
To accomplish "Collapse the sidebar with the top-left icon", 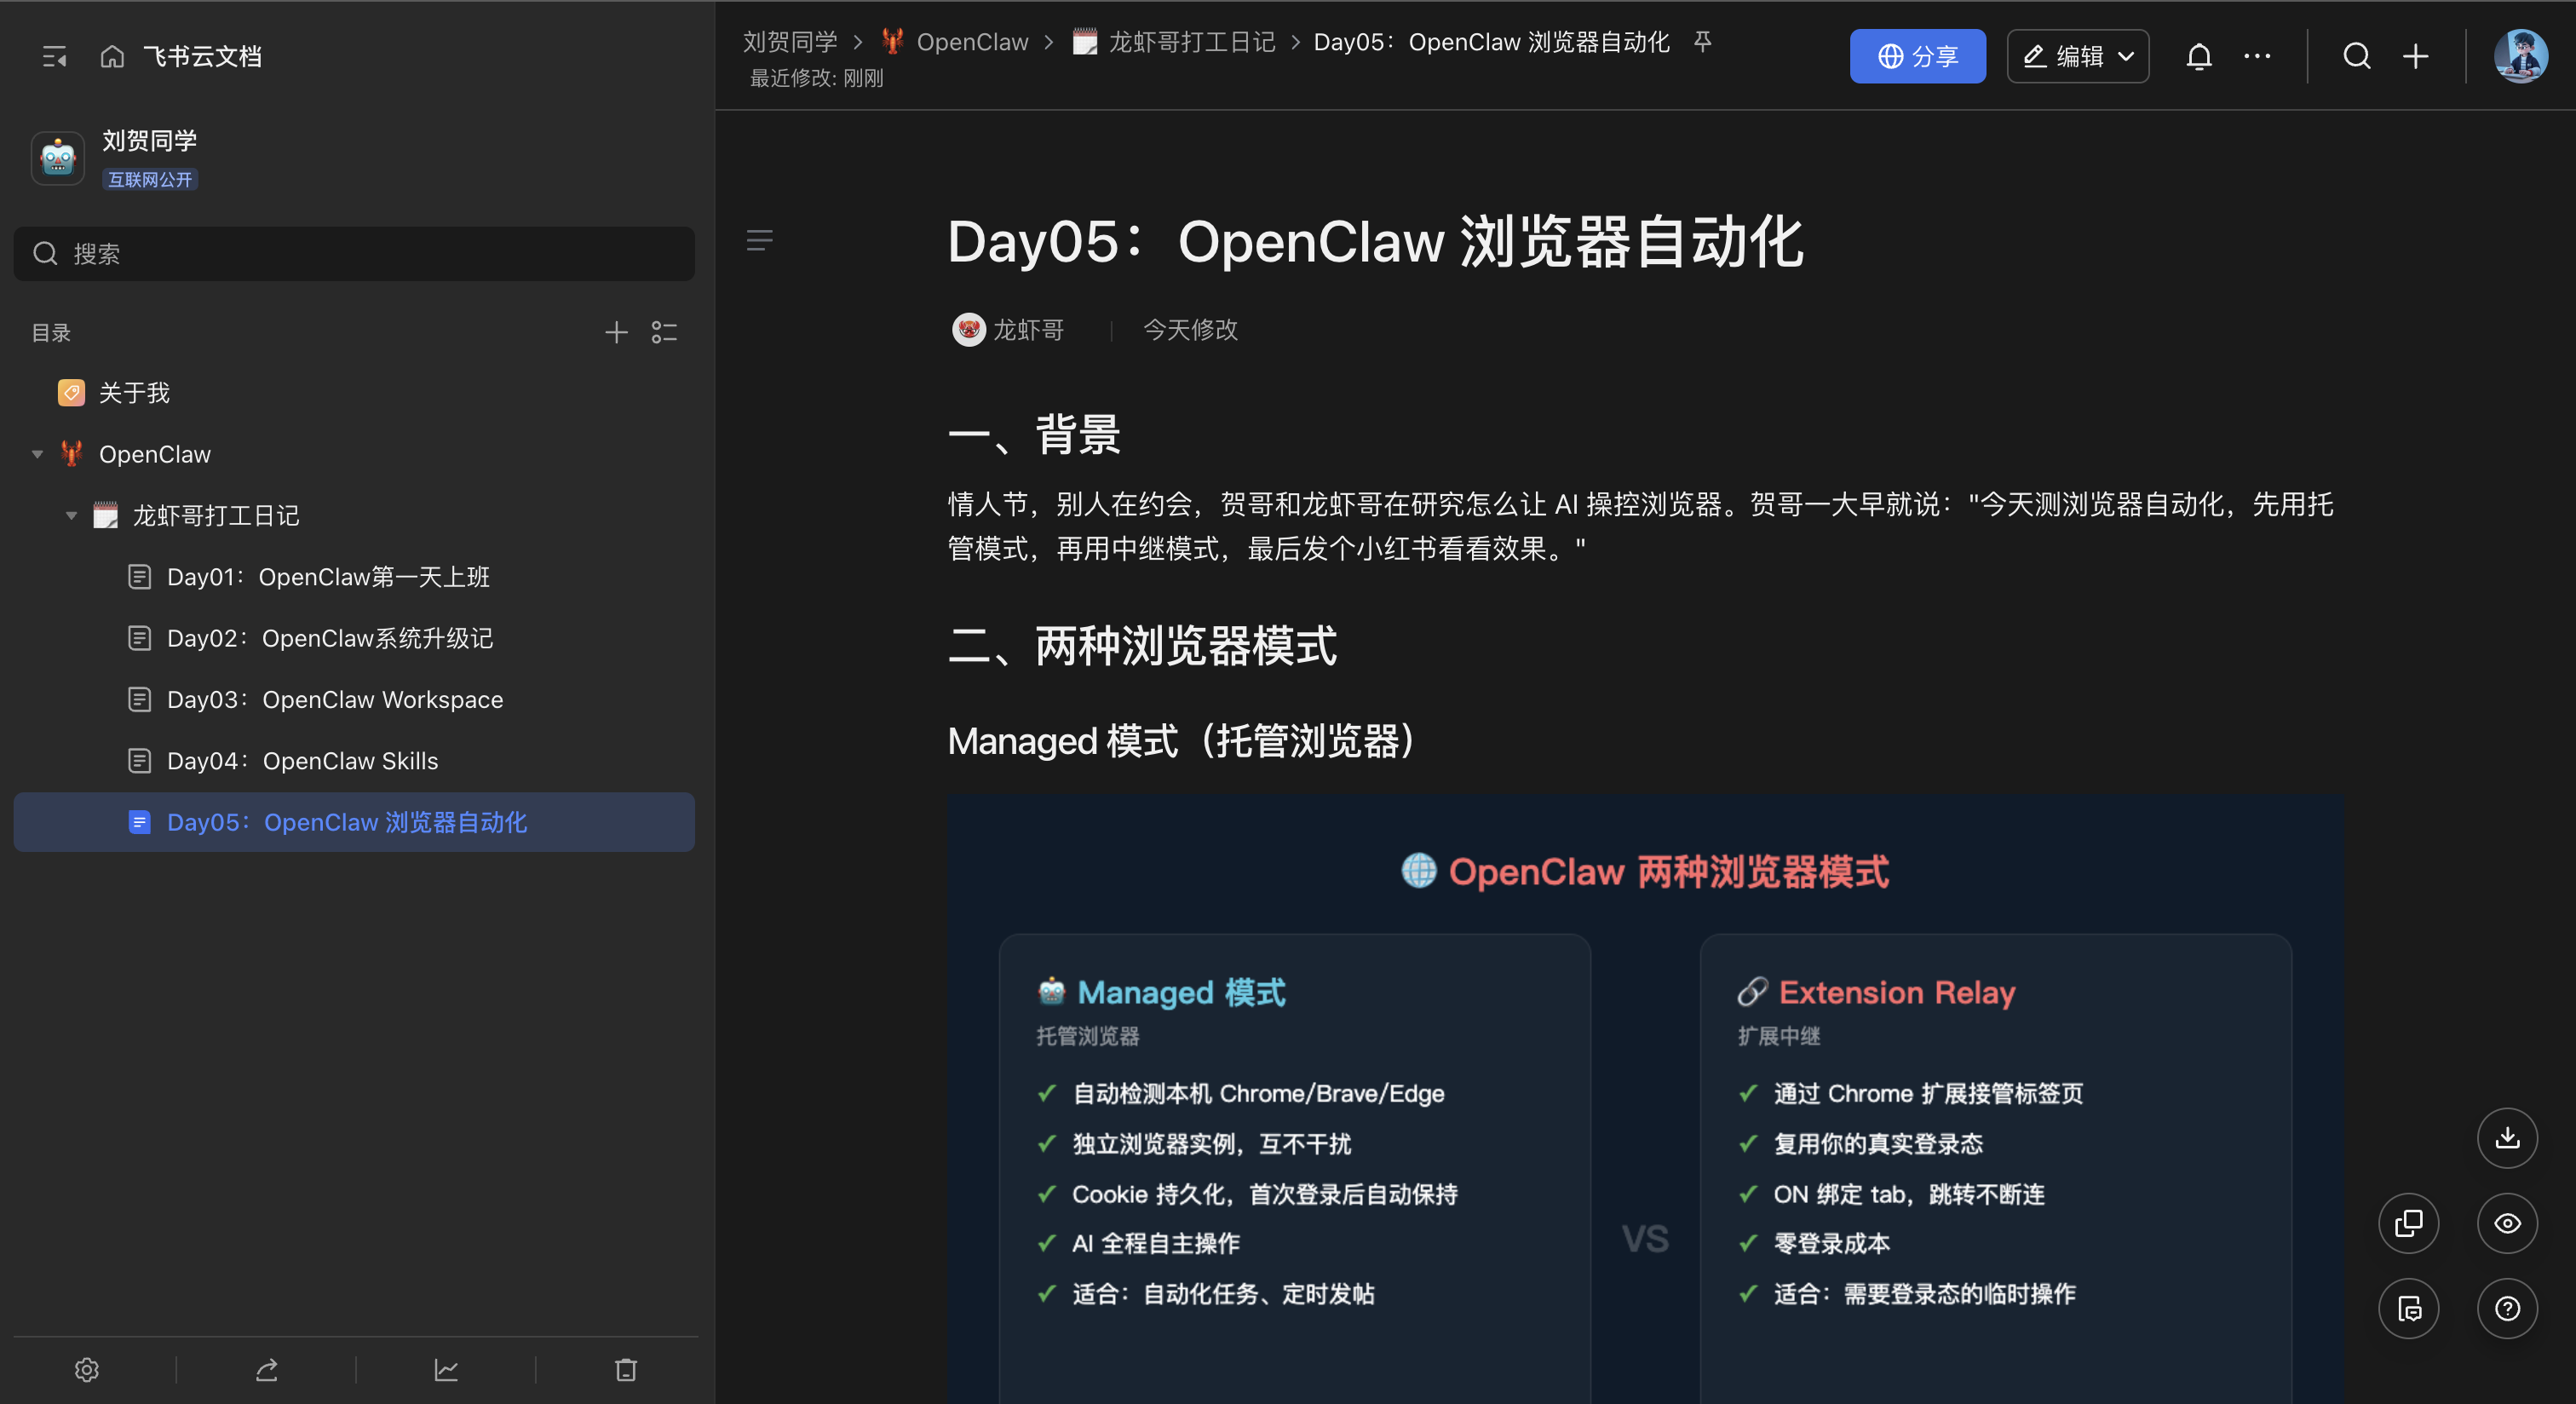I will [54, 57].
